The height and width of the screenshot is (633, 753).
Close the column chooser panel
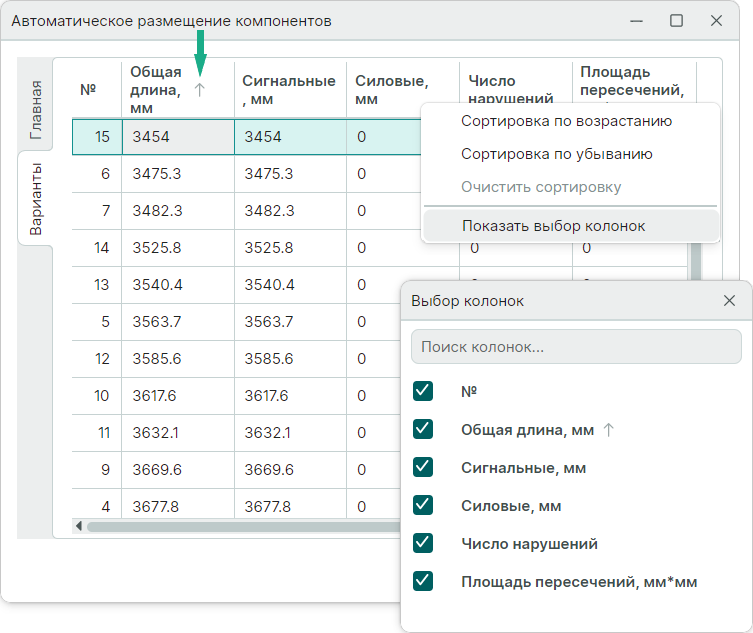click(x=729, y=300)
